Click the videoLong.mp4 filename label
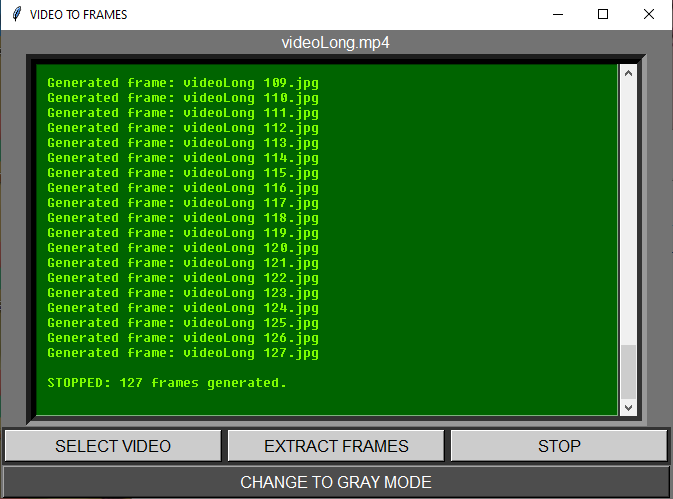Image resolution: width=673 pixels, height=499 pixels. click(336, 43)
